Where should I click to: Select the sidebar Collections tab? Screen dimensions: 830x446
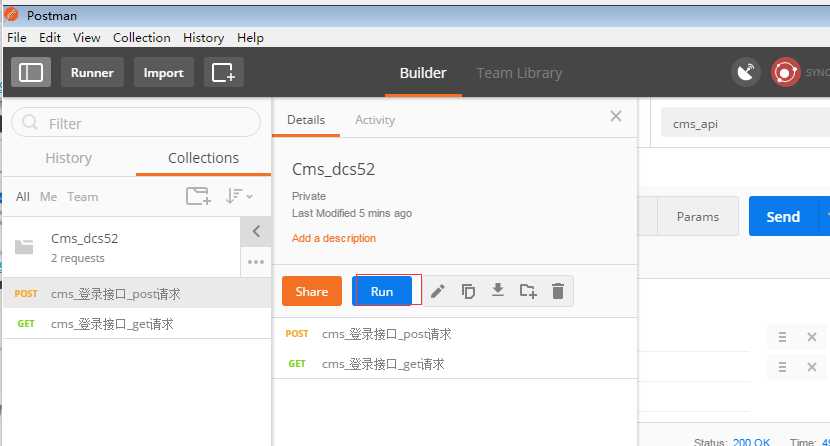pyautogui.click(x=203, y=158)
